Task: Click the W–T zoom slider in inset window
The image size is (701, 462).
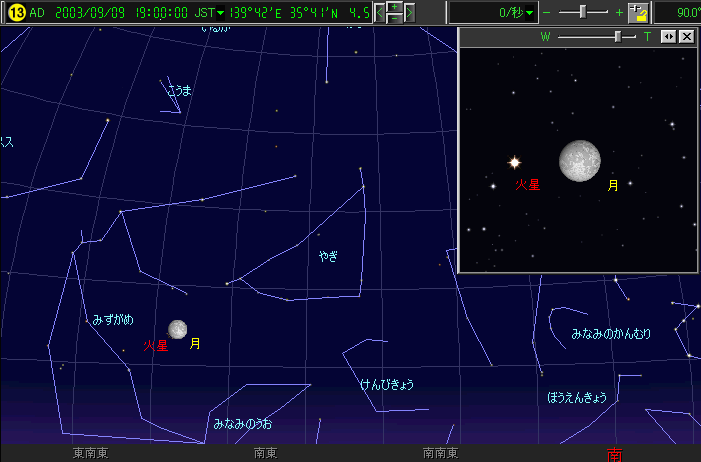Action: (618, 37)
